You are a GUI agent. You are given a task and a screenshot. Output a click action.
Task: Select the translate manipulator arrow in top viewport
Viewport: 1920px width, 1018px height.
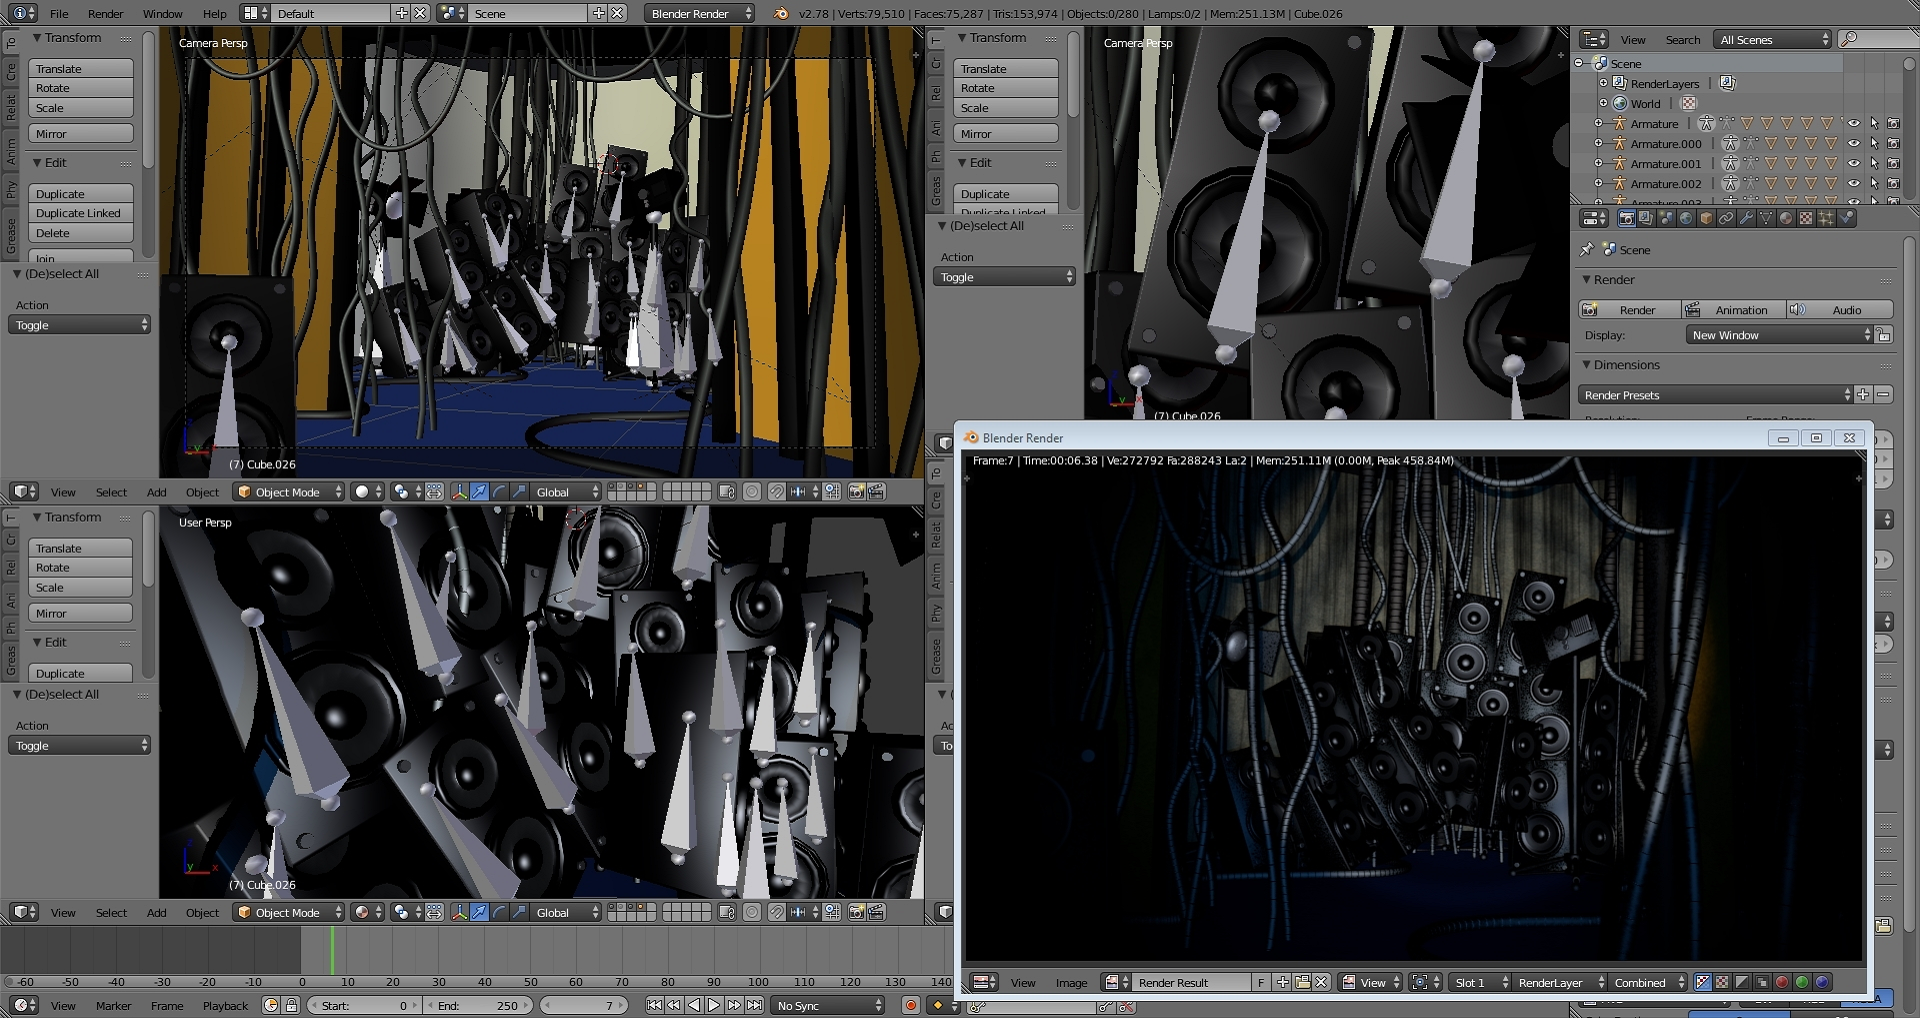pos(479,491)
